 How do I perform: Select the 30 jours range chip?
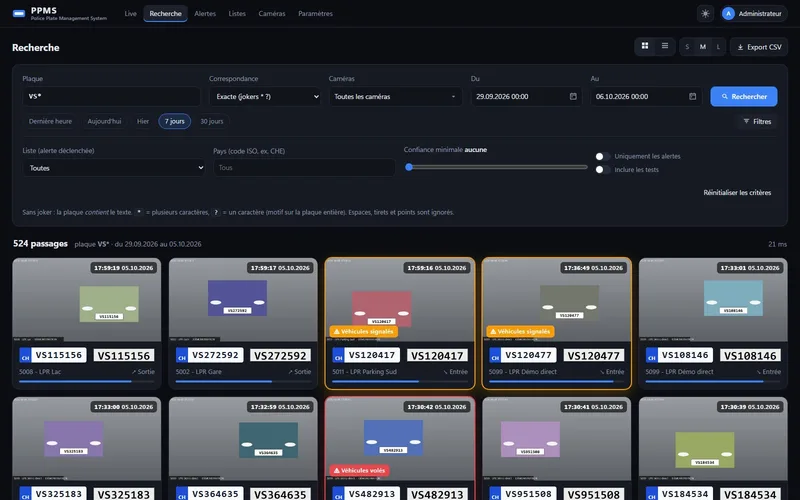212,121
